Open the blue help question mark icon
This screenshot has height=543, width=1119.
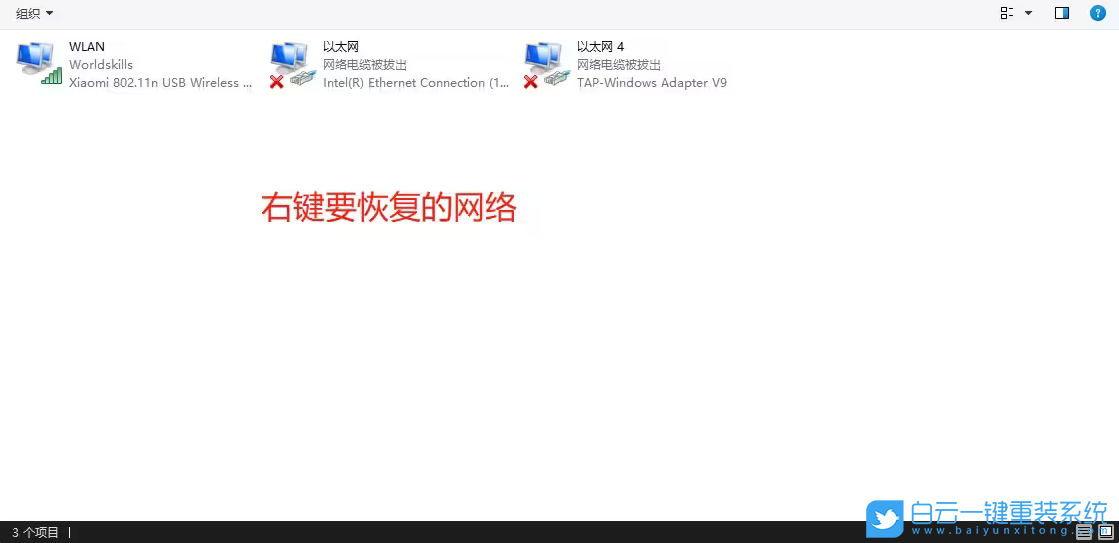(x=1098, y=13)
